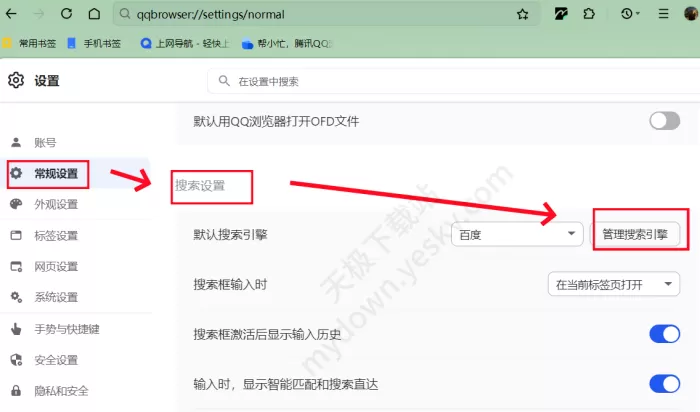This screenshot has height=412, width=700.
Task: Open 安全设置 in sidebar
Action: [x=45, y=360]
